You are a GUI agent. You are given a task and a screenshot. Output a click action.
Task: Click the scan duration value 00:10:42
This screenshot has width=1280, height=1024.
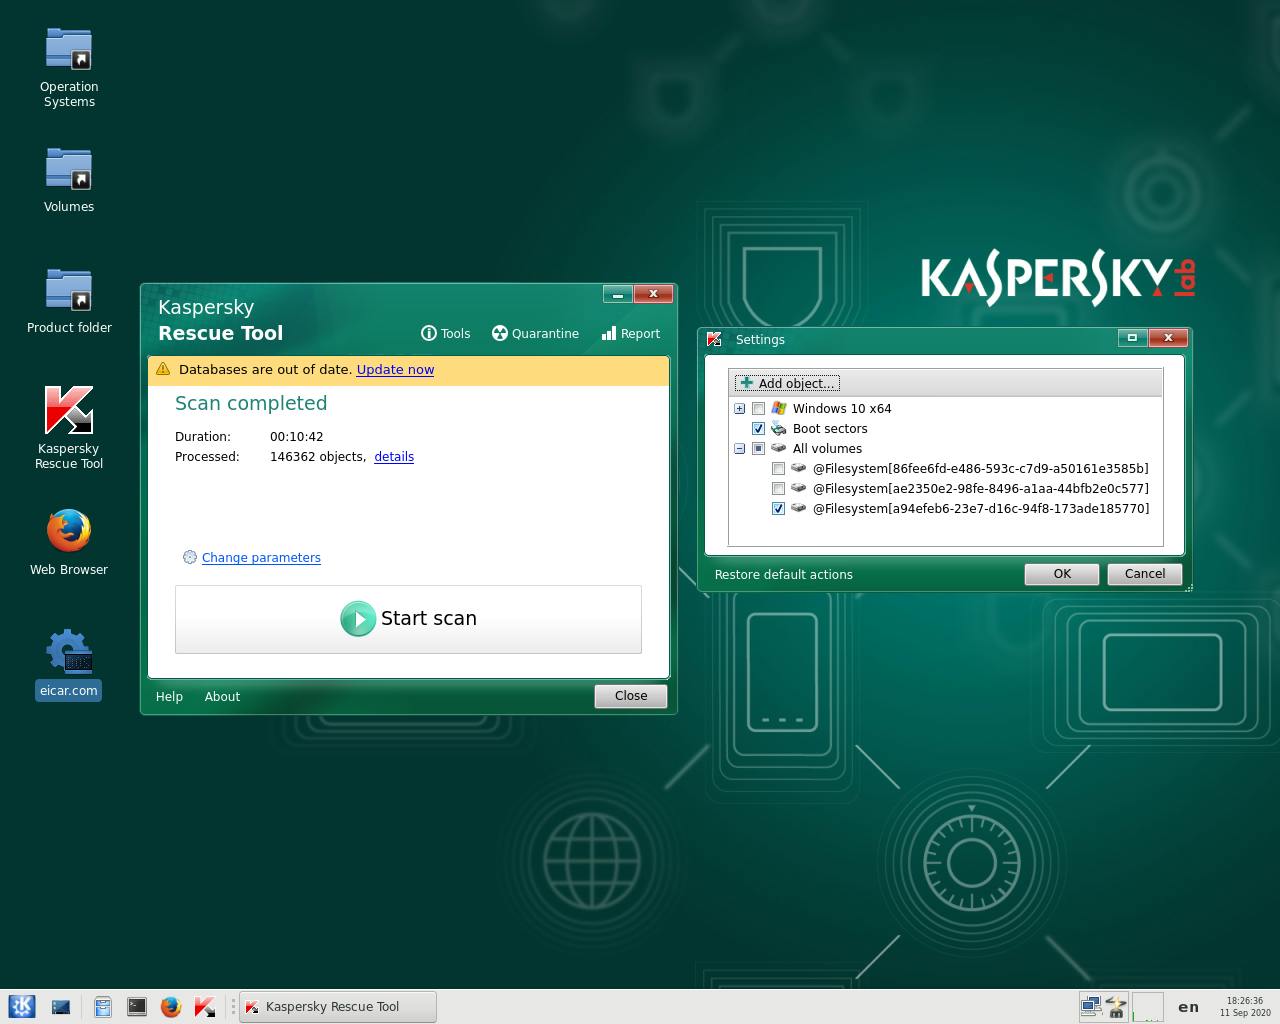tap(296, 437)
